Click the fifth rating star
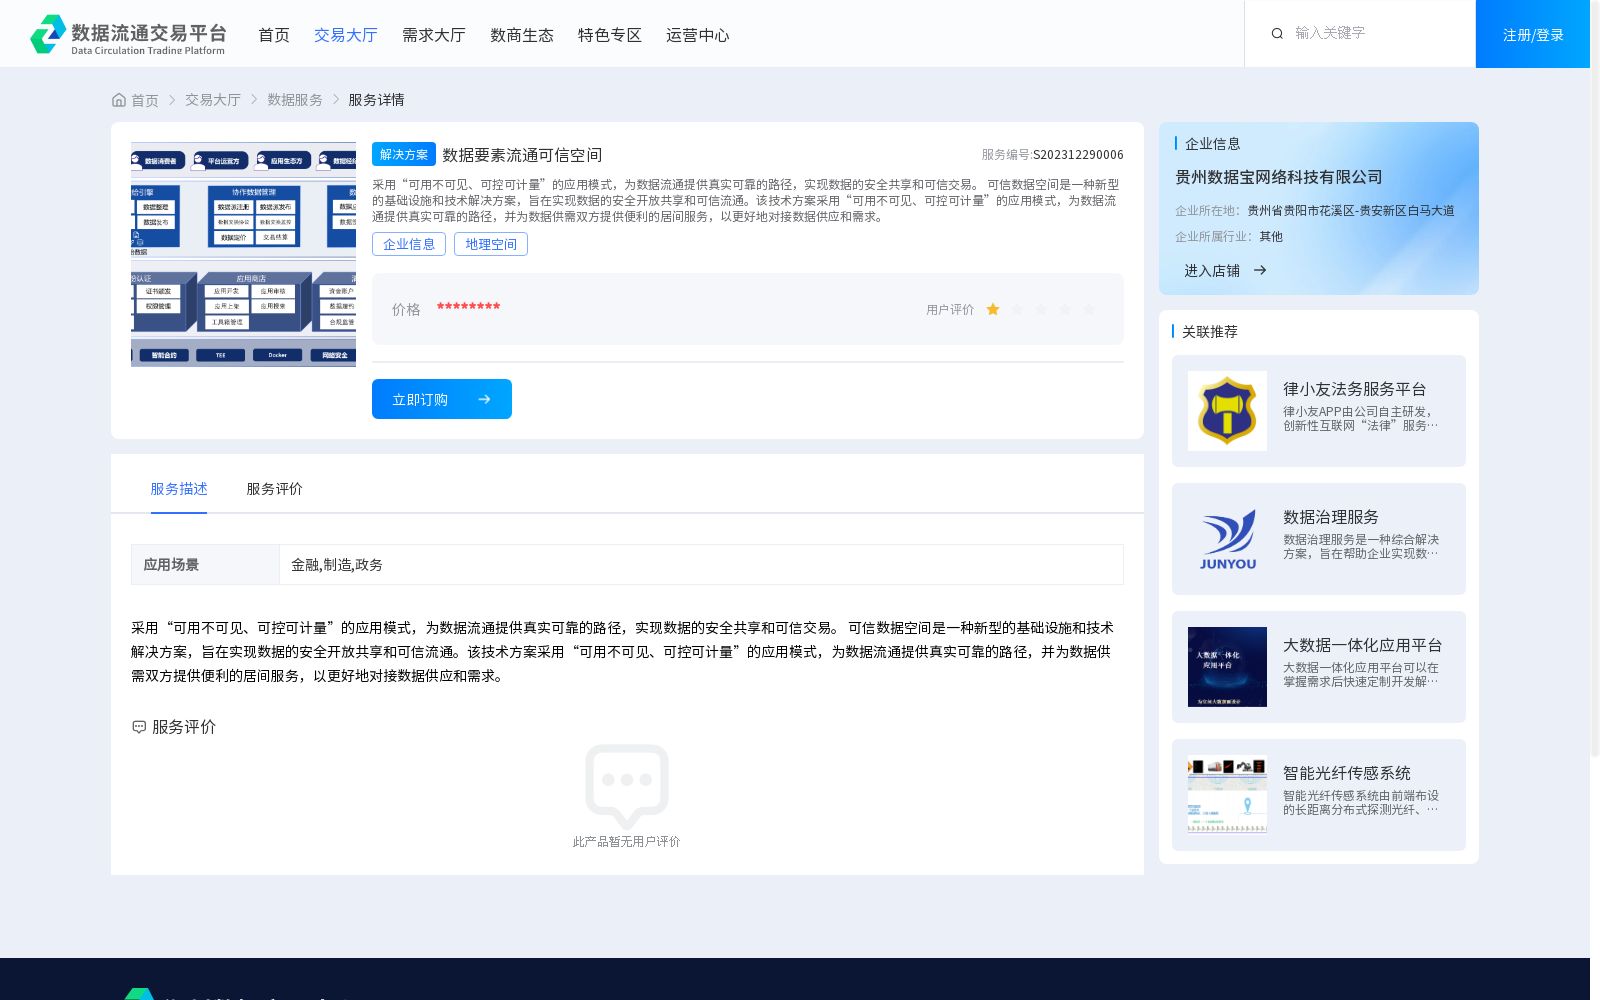Image resolution: width=1600 pixels, height=1000 pixels. click(1089, 310)
